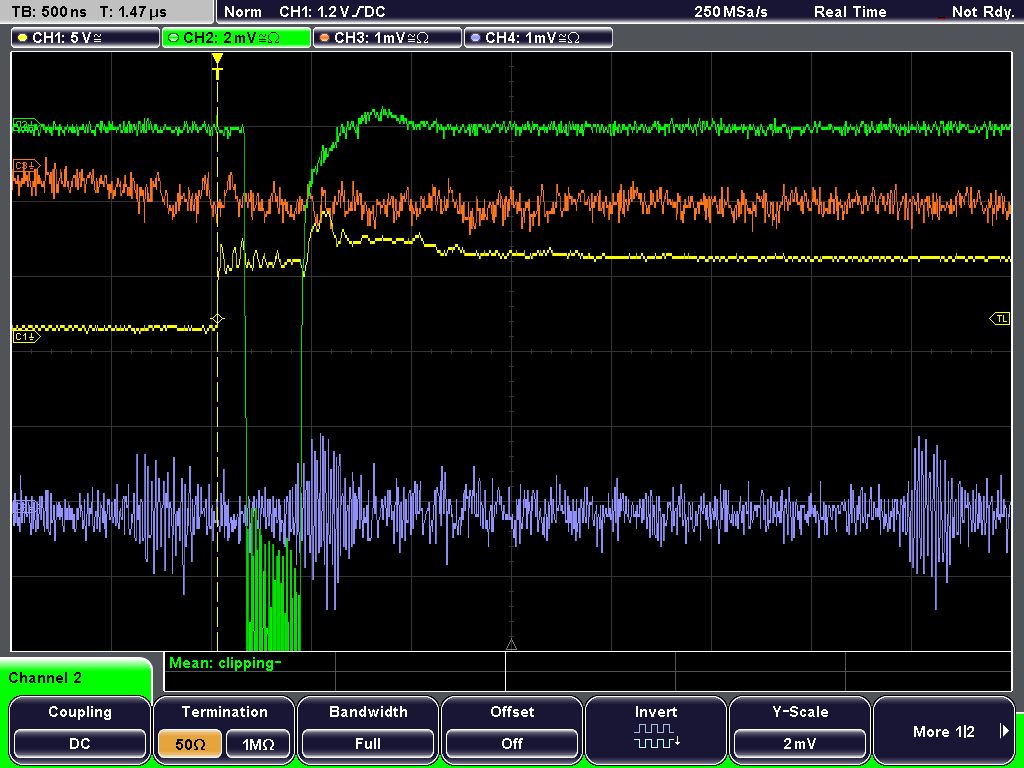Select the CH2 2 mV channel tab
The height and width of the screenshot is (768, 1024).
(236, 38)
